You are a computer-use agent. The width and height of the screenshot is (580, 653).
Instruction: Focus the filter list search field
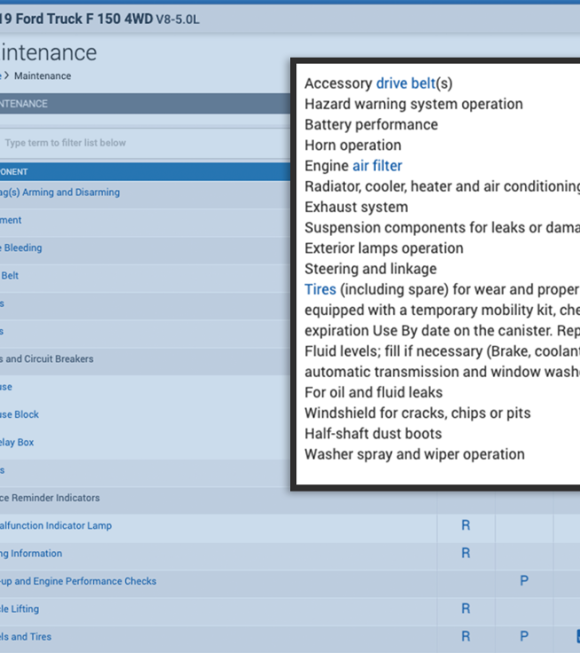coord(145,143)
